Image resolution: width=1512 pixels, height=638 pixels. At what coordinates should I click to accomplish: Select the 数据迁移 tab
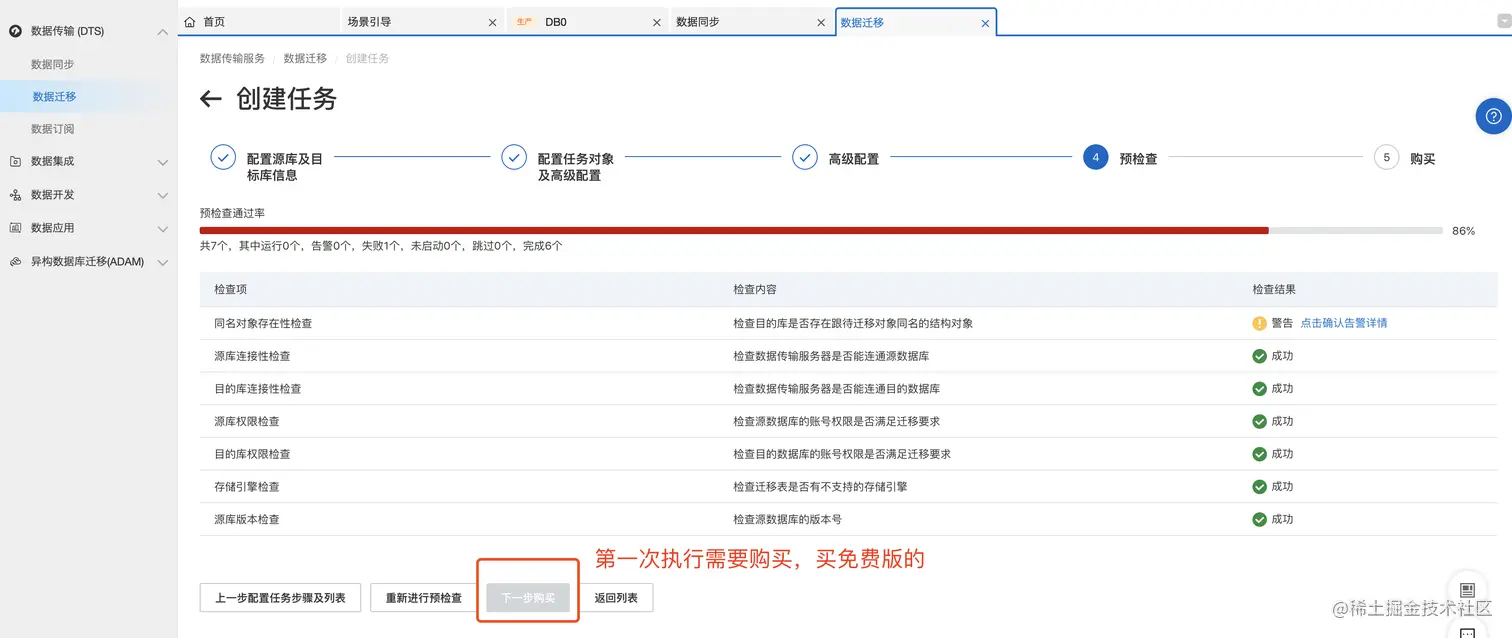point(915,22)
